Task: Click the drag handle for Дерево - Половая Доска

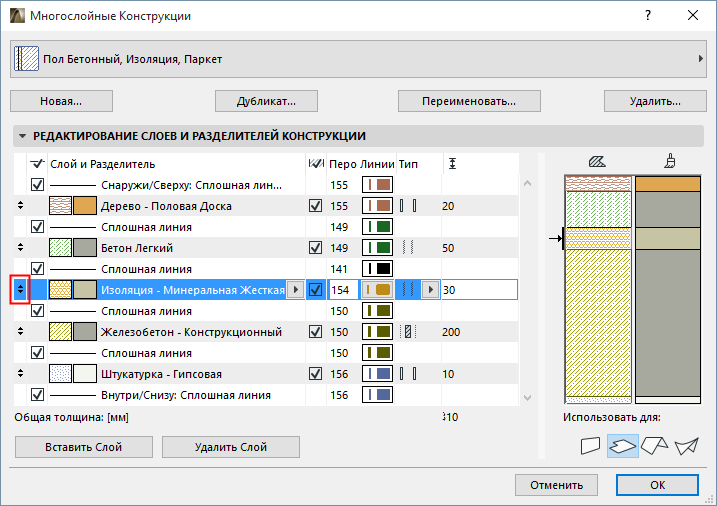Action: (x=20, y=206)
